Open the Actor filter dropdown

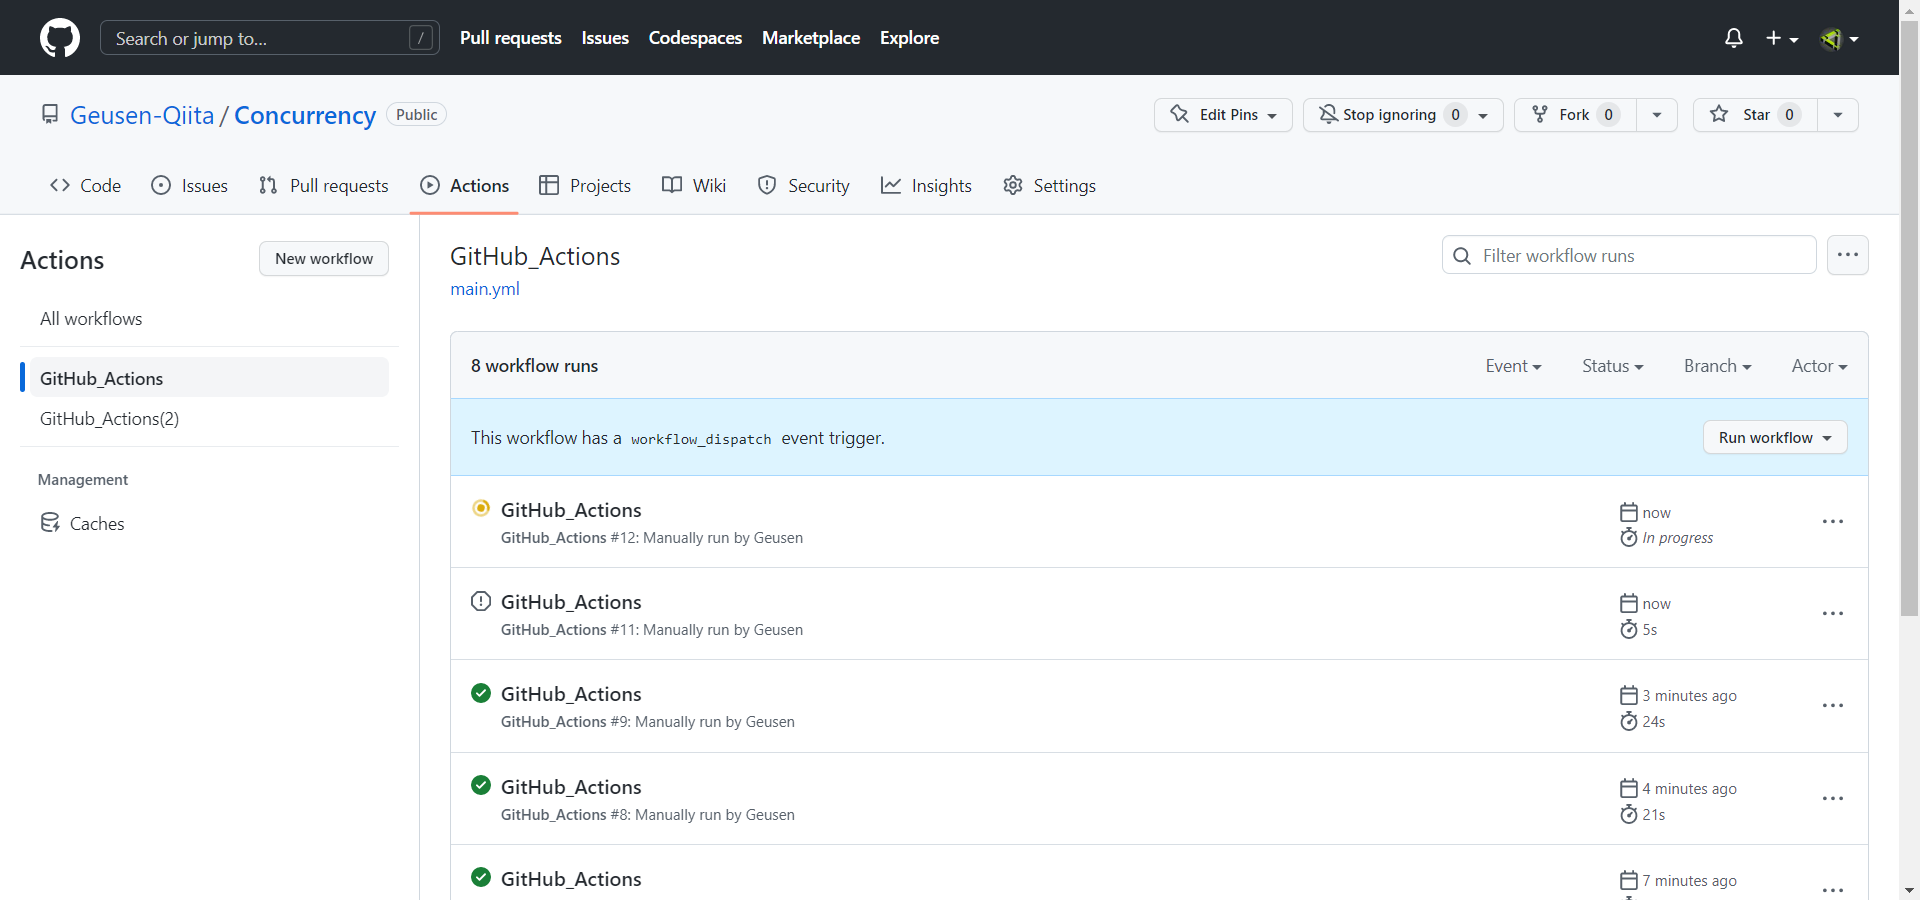pyautogui.click(x=1819, y=366)
